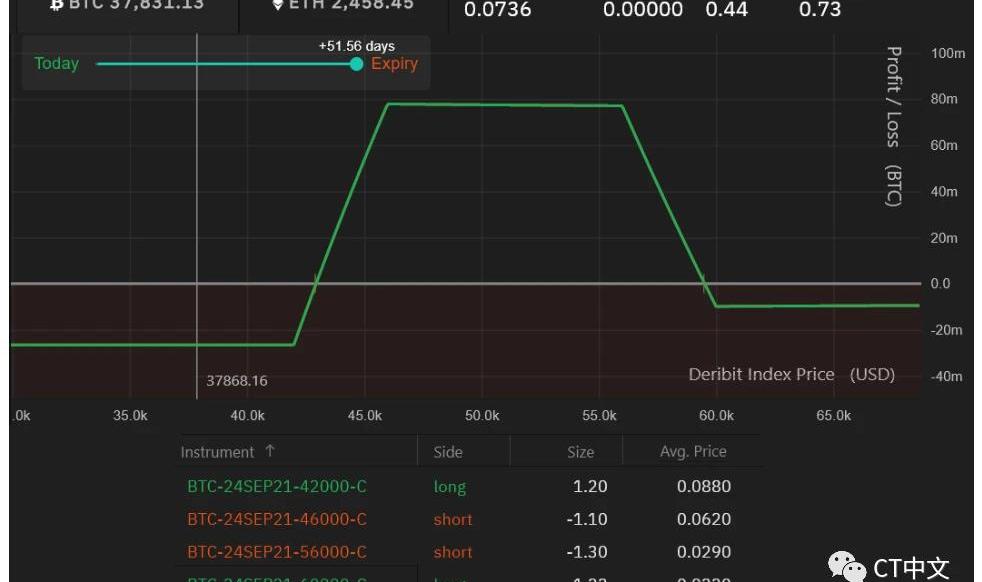Click the WeChat logo icon
This screenshot has height=582, width=982.
point(846,567)
